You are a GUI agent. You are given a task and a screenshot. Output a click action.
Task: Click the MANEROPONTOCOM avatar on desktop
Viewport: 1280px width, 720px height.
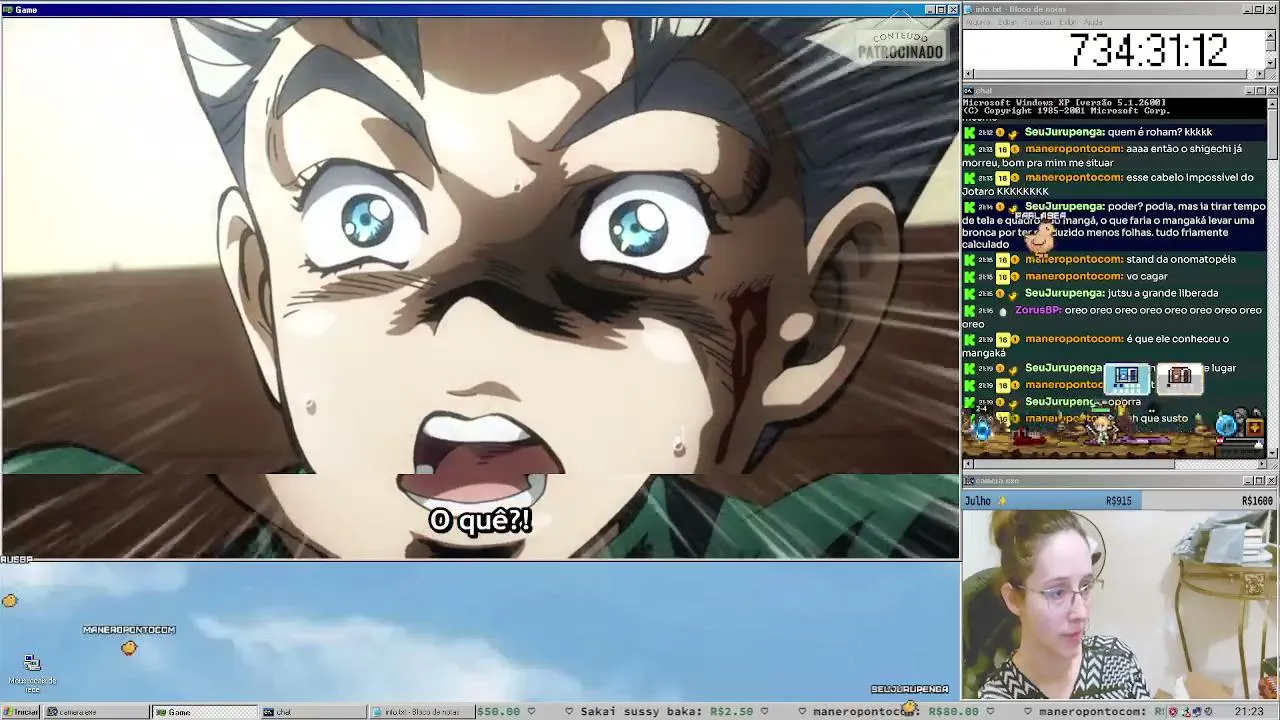129,649
